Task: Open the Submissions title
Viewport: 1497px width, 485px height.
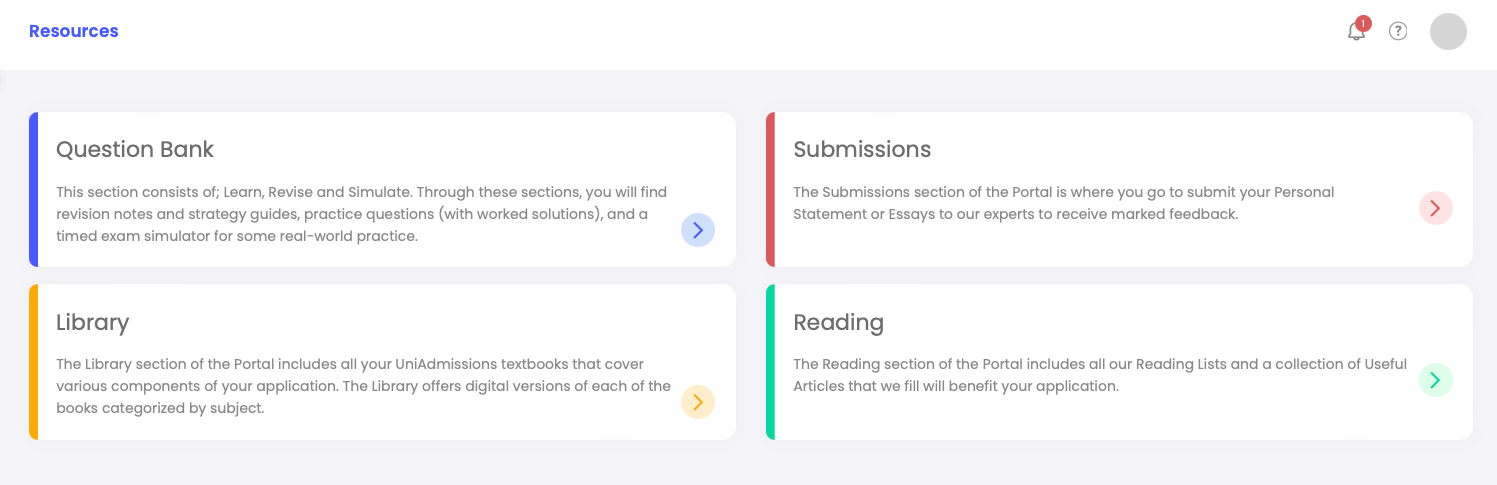Action: [x=862, y=150]
